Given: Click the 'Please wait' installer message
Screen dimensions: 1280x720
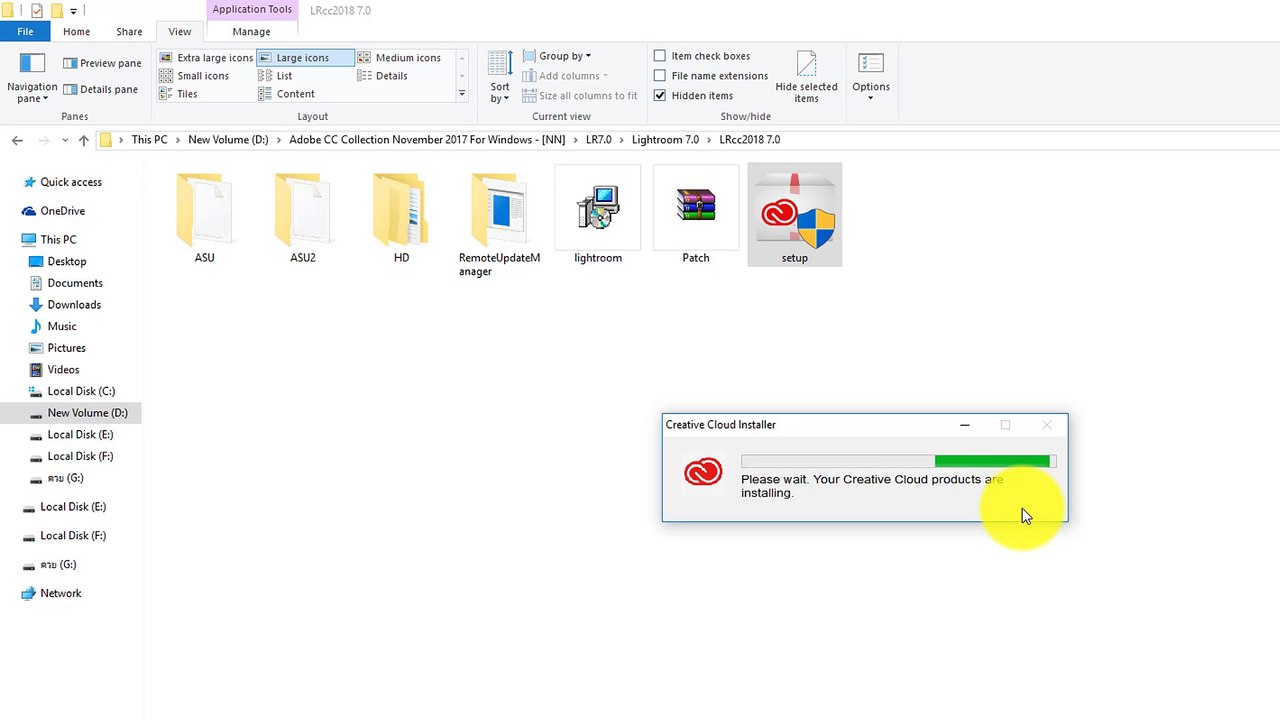Looking at the screenshot, I should [x=872, y=486].
